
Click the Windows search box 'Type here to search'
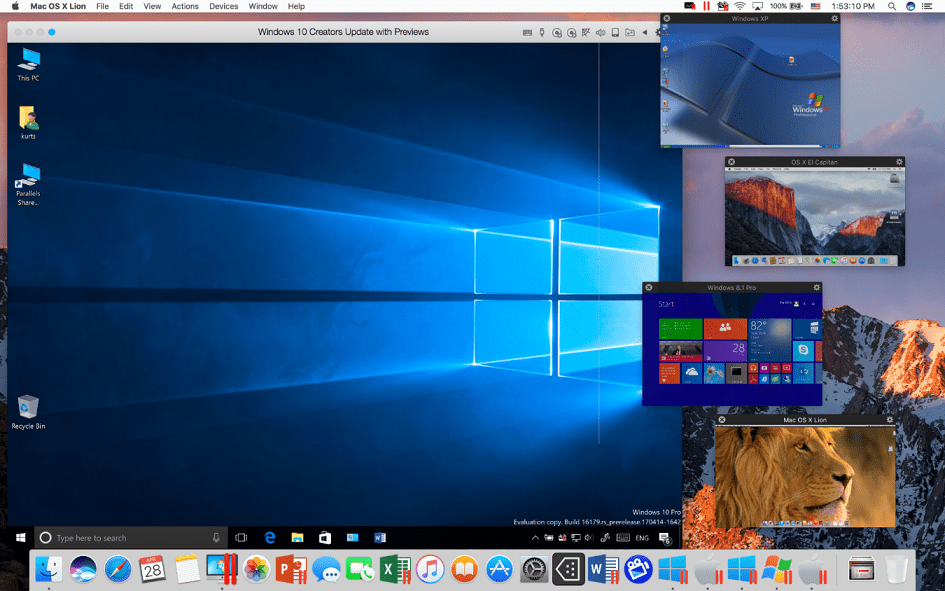131,537
